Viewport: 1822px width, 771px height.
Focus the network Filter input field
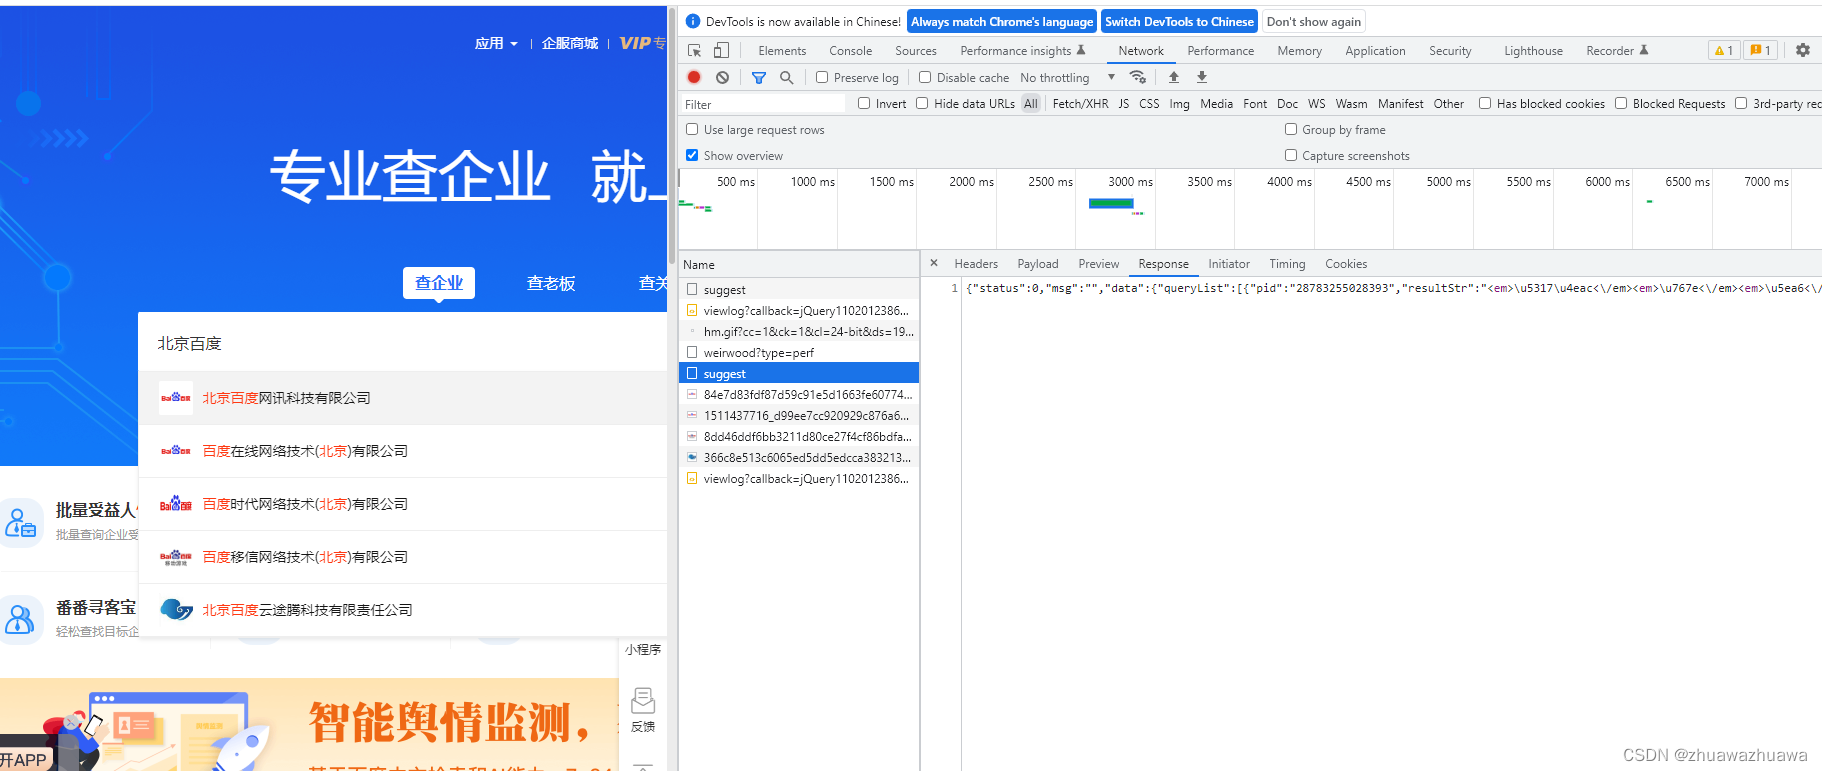763,104
